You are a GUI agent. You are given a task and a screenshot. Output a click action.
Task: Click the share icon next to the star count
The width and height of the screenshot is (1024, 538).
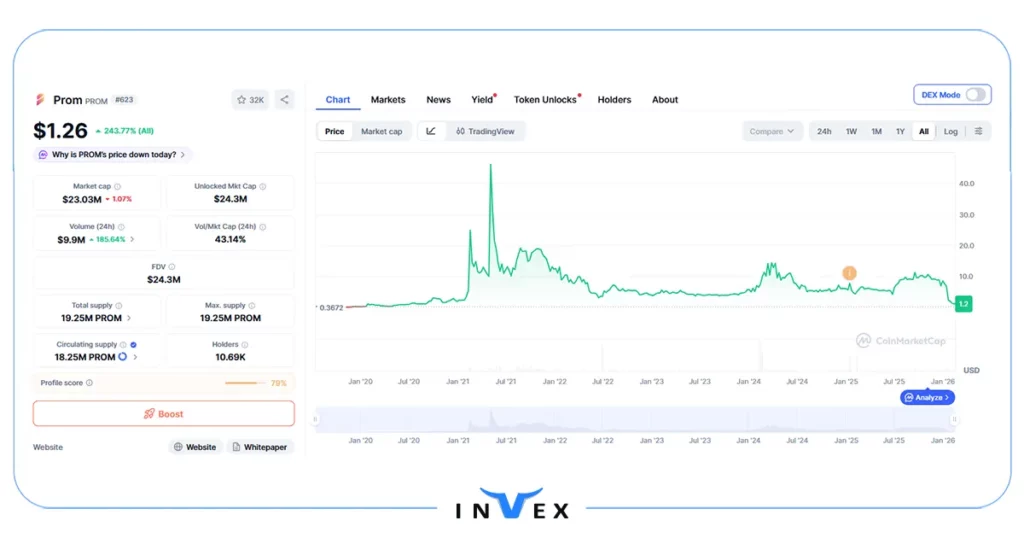(284, 100)
